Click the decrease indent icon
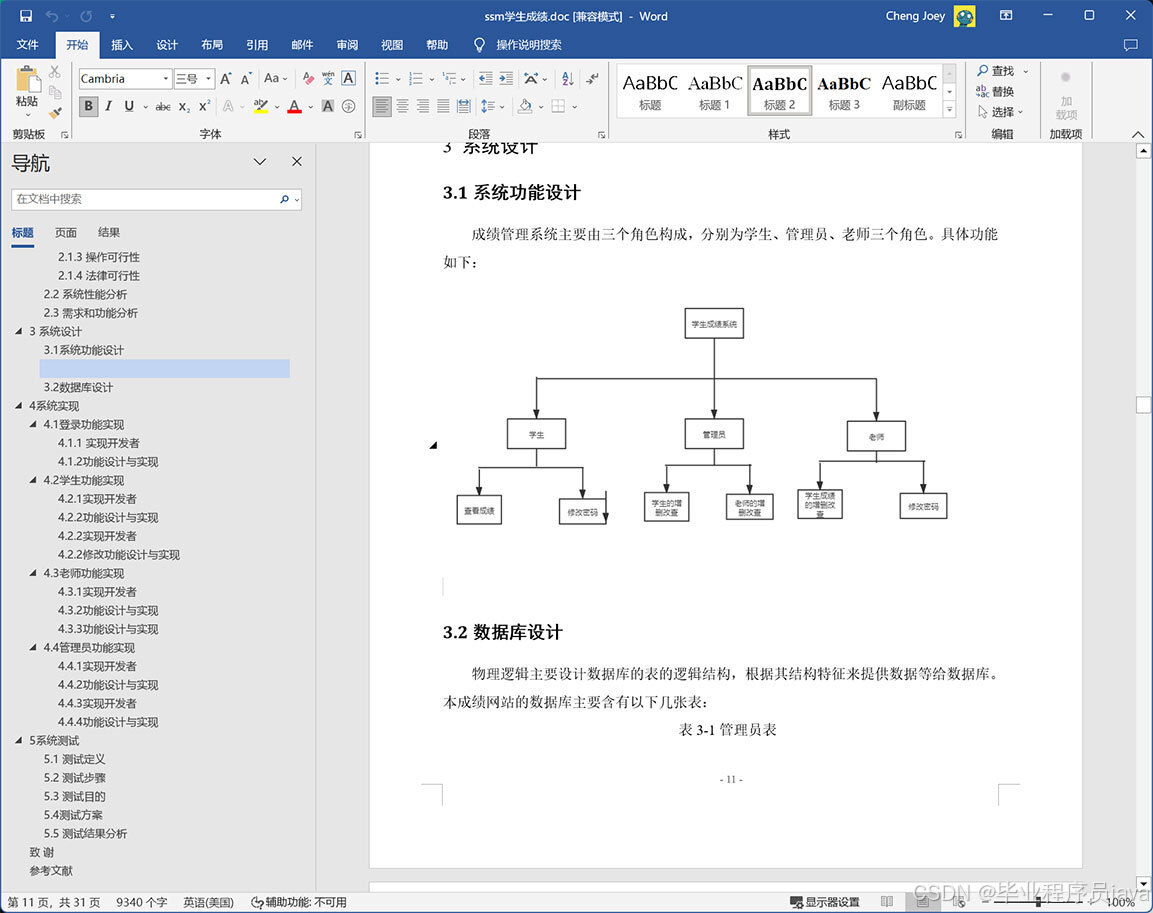Image resolution: width=1153 pixels, height=913 pixels. (x=485, y=79)
